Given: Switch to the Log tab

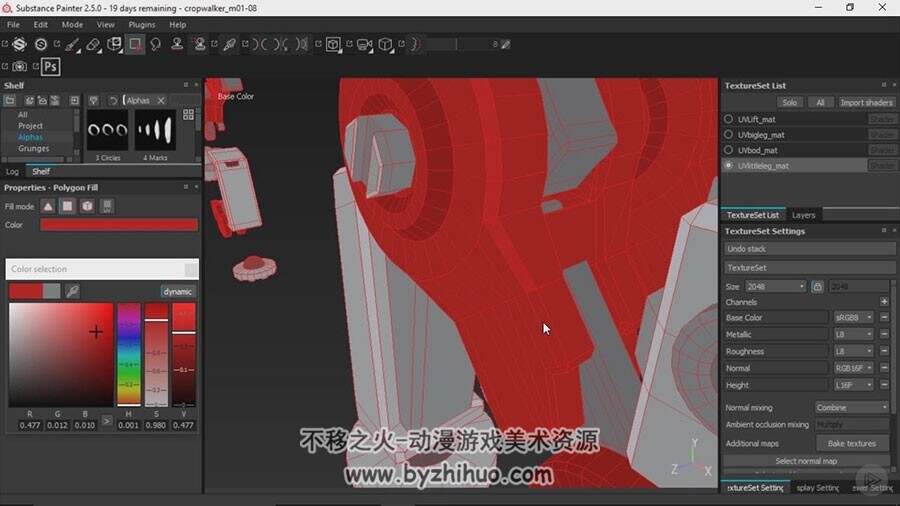Looking at the screenshot, I should point(12,172).
